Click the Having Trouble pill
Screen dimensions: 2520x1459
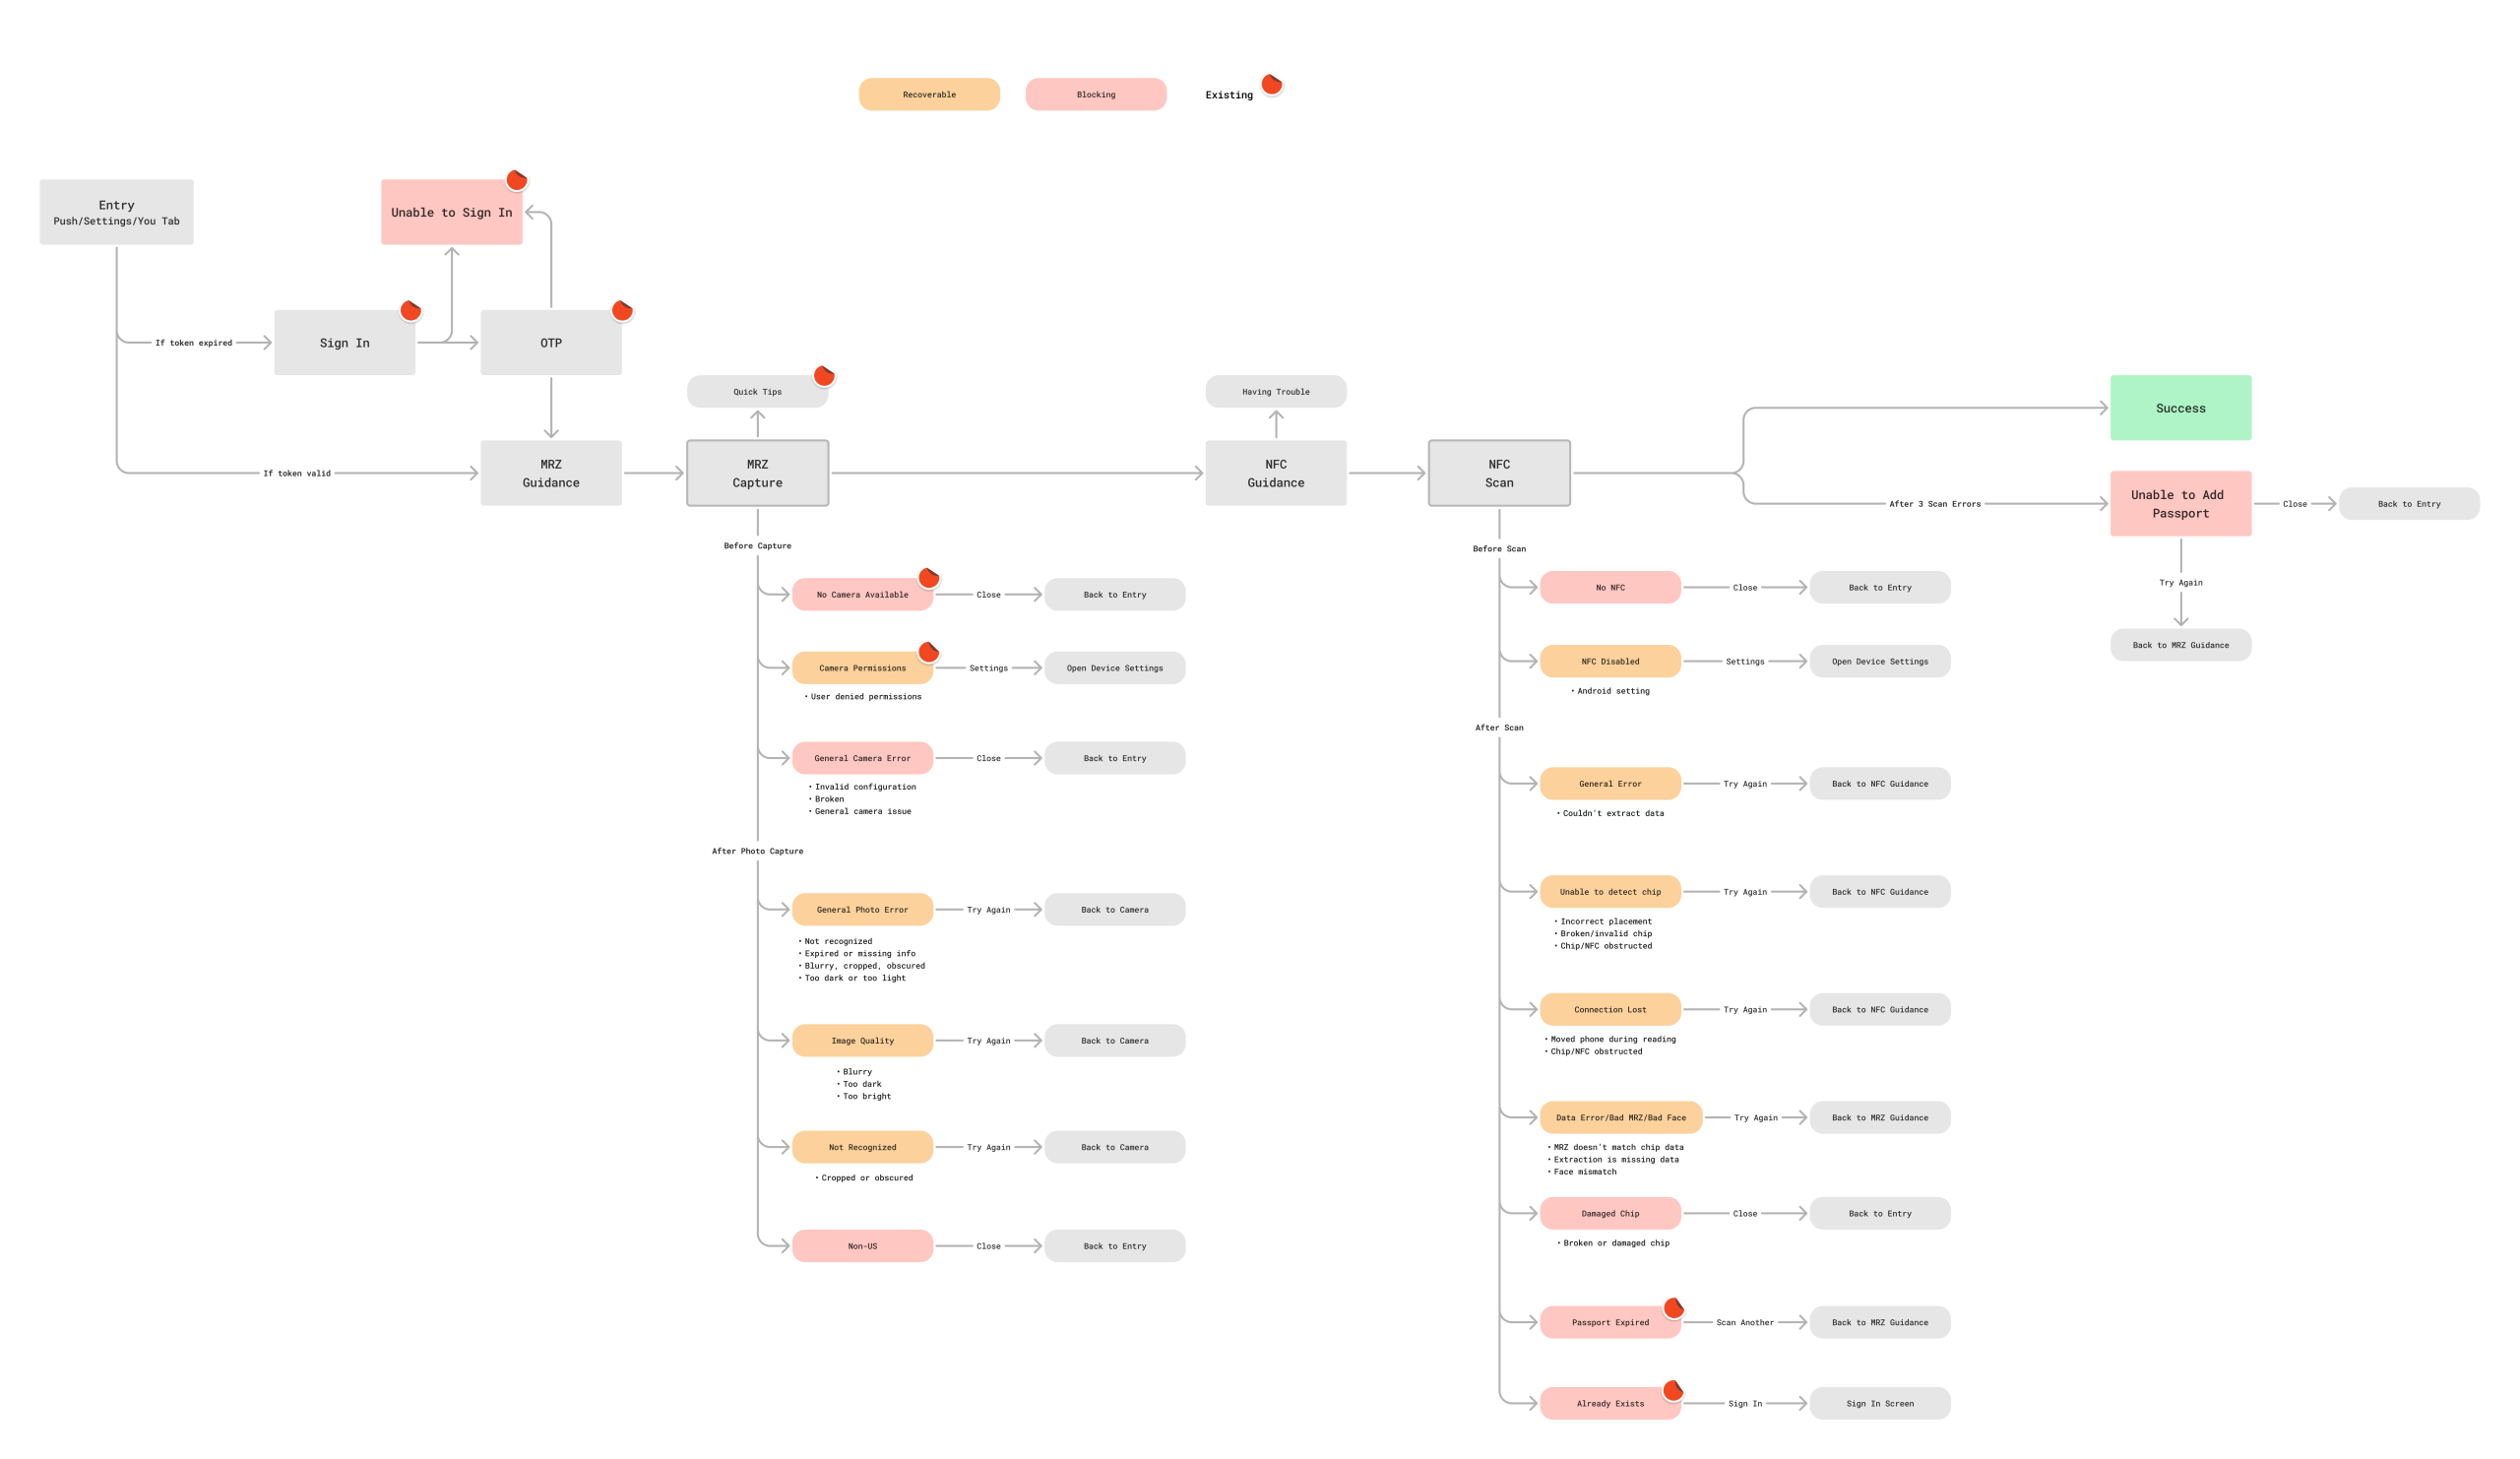click(x=1276, y=391)
